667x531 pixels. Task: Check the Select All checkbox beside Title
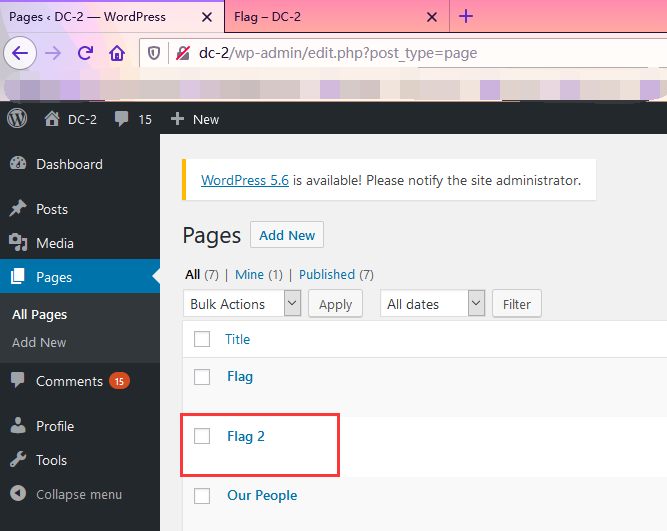pos(202,339)
